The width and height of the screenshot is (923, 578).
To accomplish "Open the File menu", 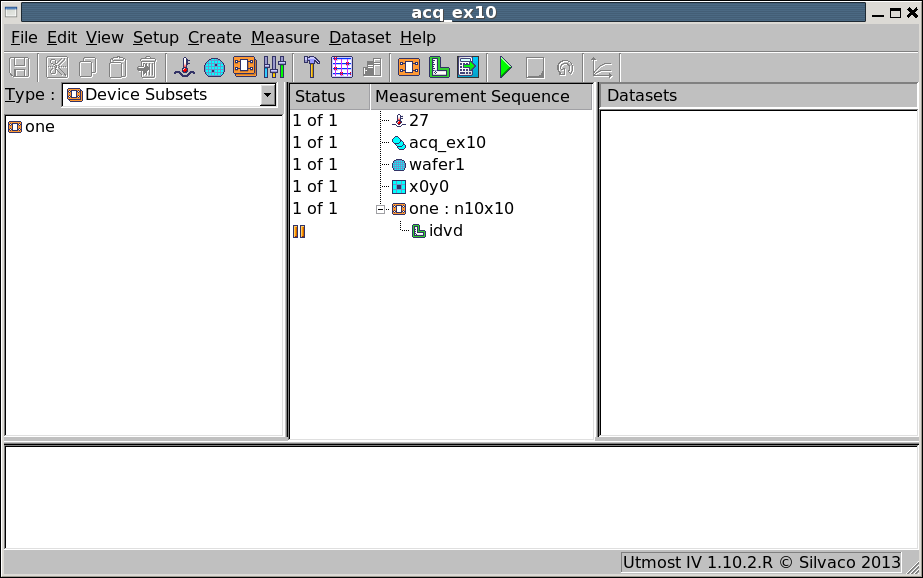I will click(24, 38).
